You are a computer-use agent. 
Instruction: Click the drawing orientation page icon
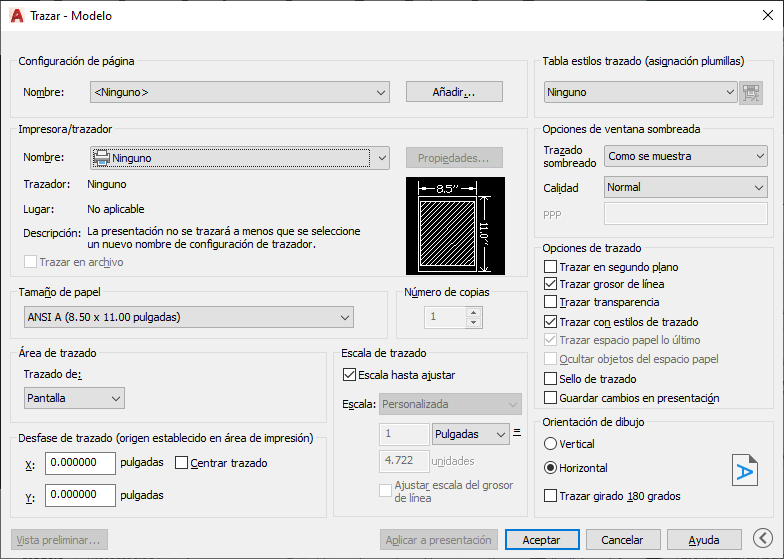744,470
